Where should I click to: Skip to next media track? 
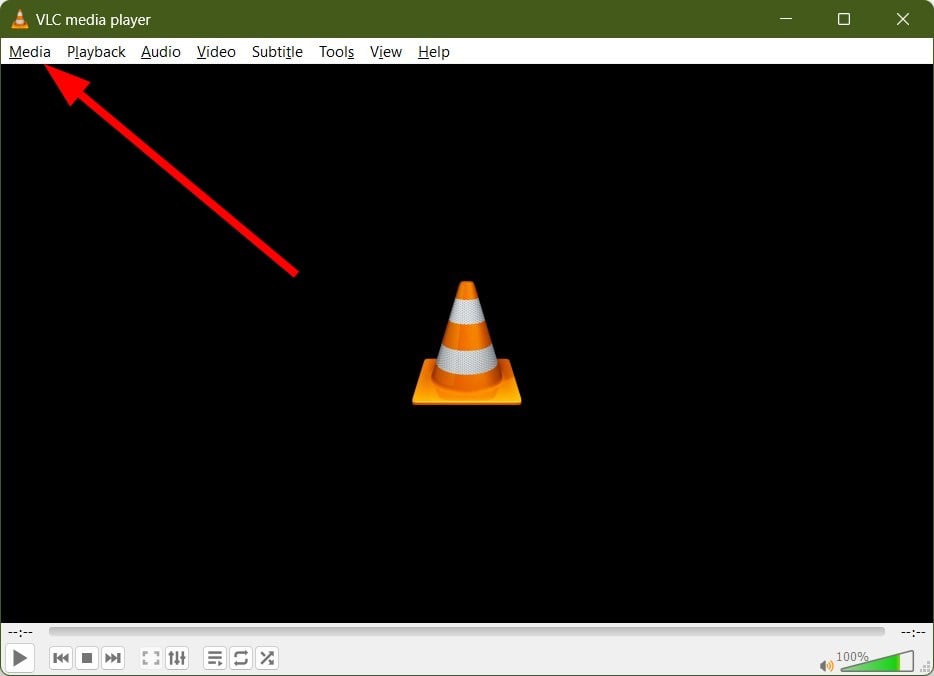click(x=113, y=658)
